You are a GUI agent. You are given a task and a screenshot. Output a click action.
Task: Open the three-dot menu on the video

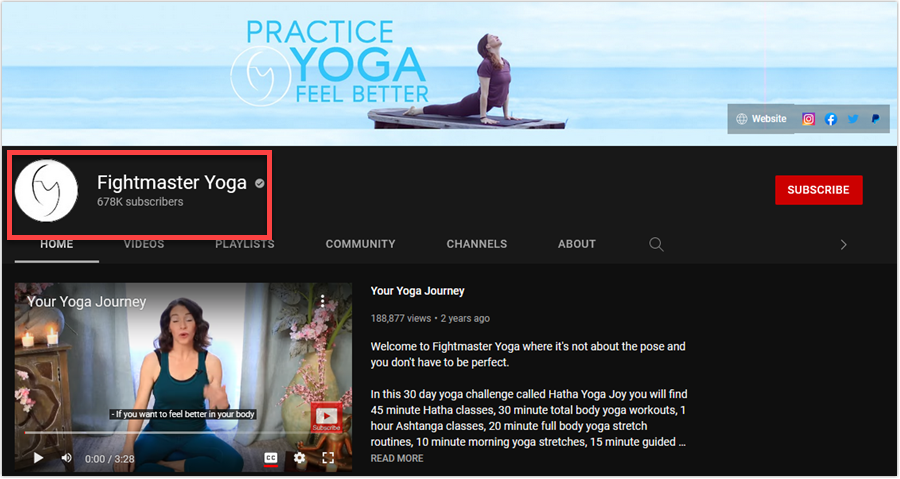(x=323, y=301)
